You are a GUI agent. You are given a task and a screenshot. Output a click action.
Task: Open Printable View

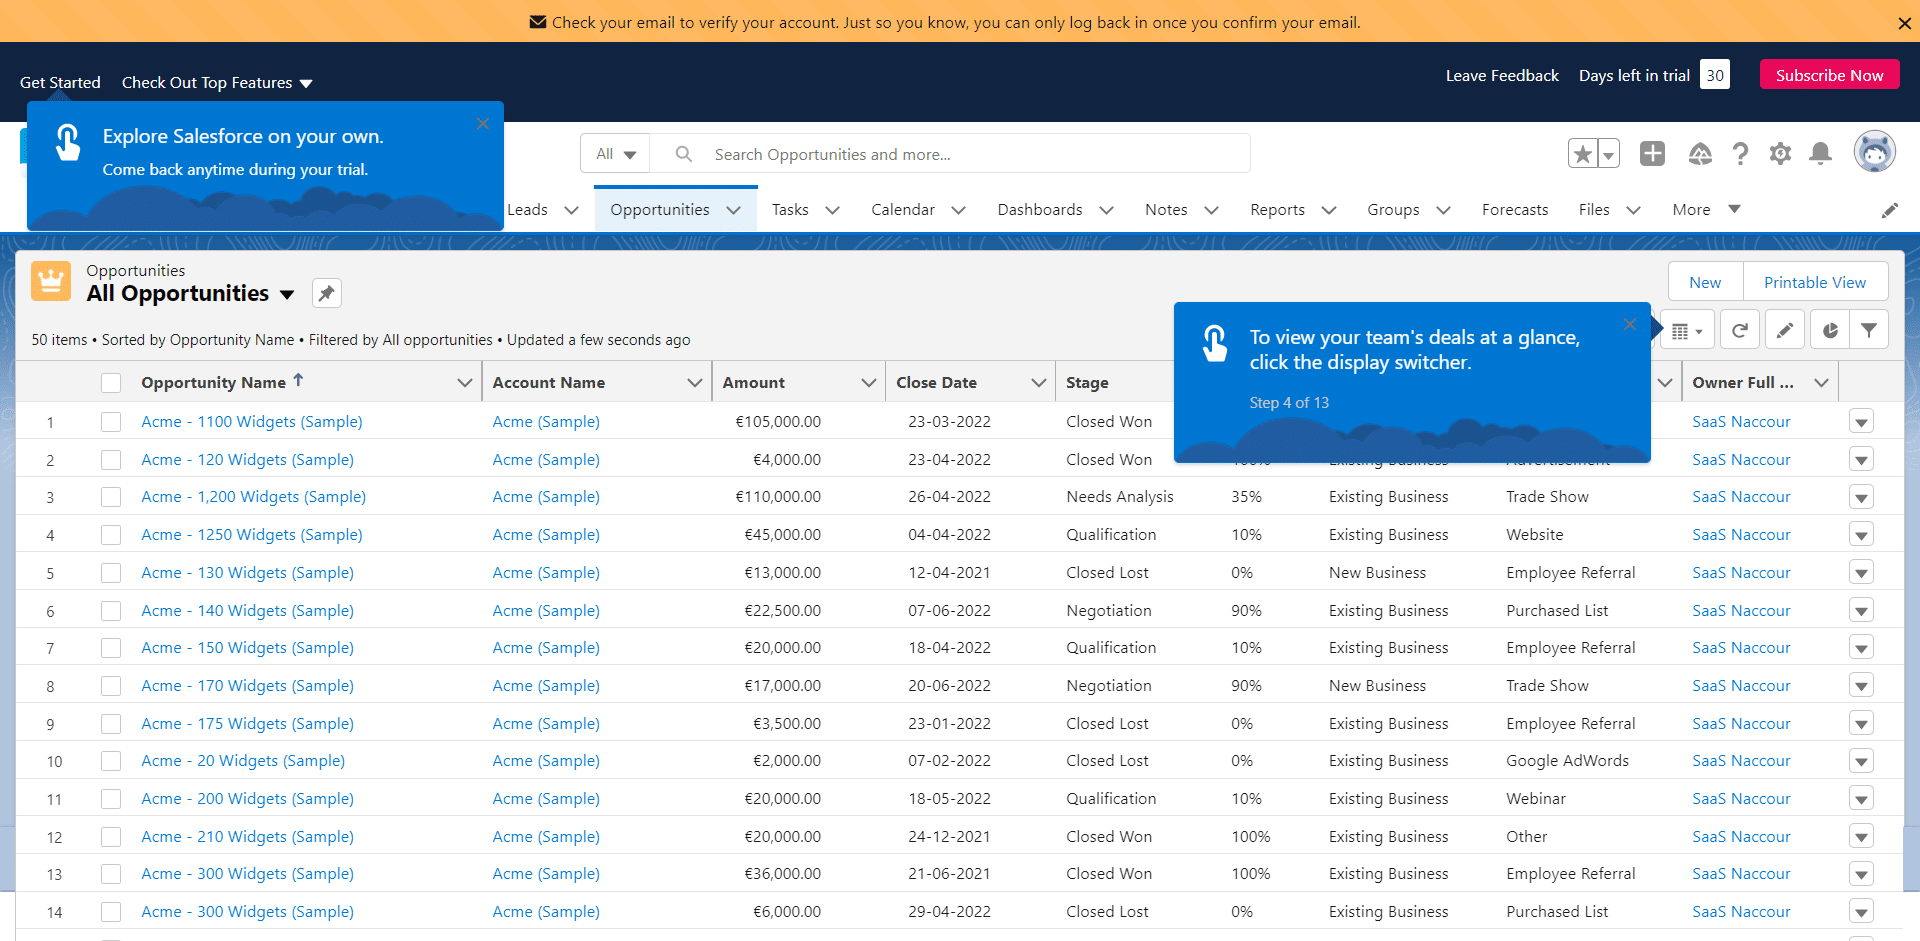coord(1815,282)
